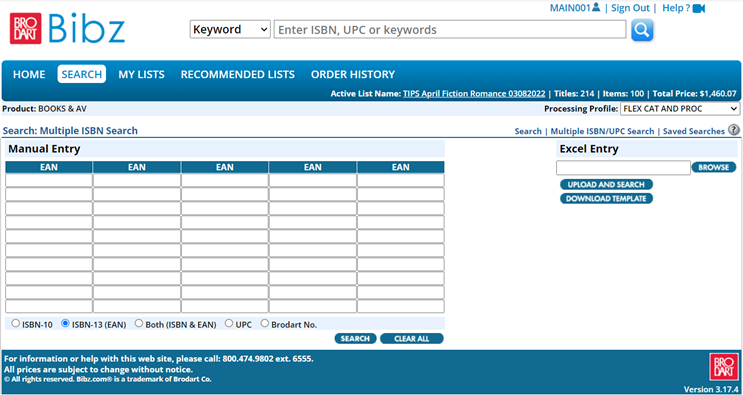The height and width of the screenshot is (395, 743).
Task: Open the active list TIPS April Fiction Romance
Action: point(474,94)
